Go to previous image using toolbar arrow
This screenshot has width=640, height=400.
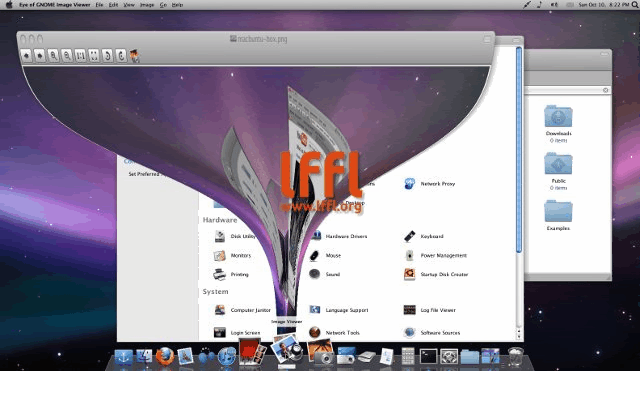click(x=26, y=55)
